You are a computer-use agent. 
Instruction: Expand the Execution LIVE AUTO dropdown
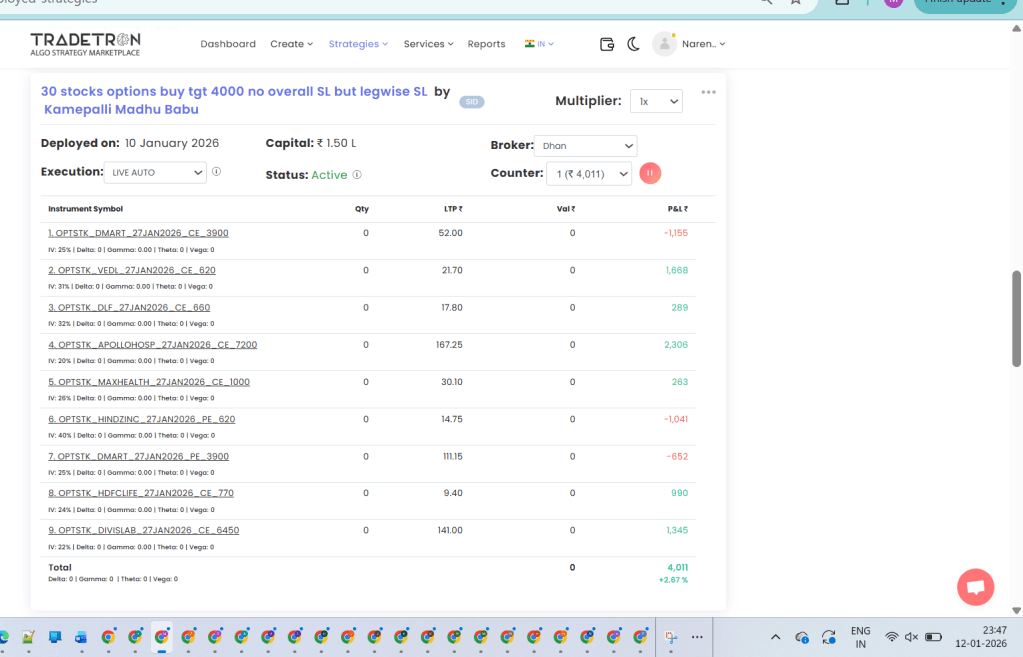tap(155, 172)
